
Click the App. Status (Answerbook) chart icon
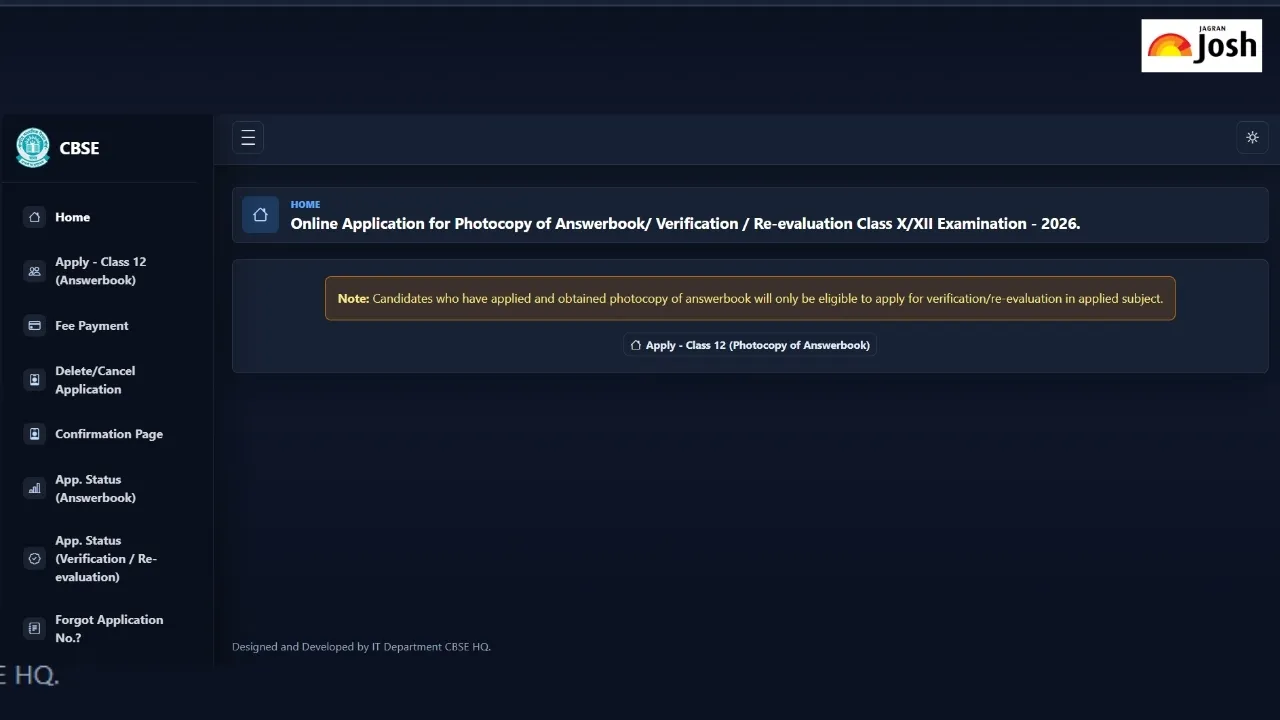35,489
